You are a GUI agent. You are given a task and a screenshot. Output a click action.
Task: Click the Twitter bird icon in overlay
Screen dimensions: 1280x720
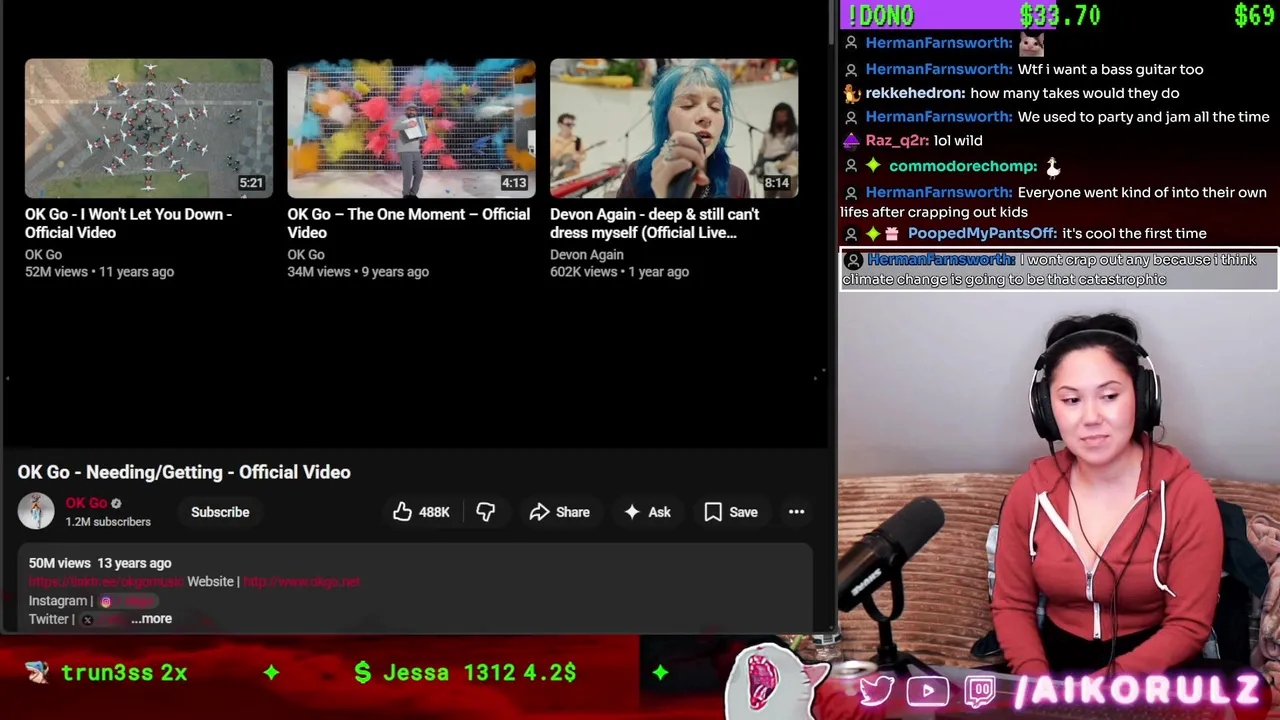tap(877, 690)
